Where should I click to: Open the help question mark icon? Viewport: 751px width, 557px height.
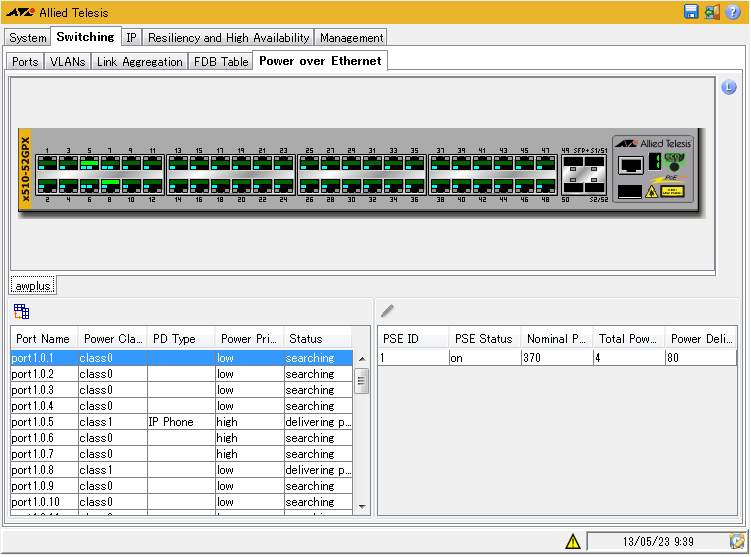click(732, 11)
